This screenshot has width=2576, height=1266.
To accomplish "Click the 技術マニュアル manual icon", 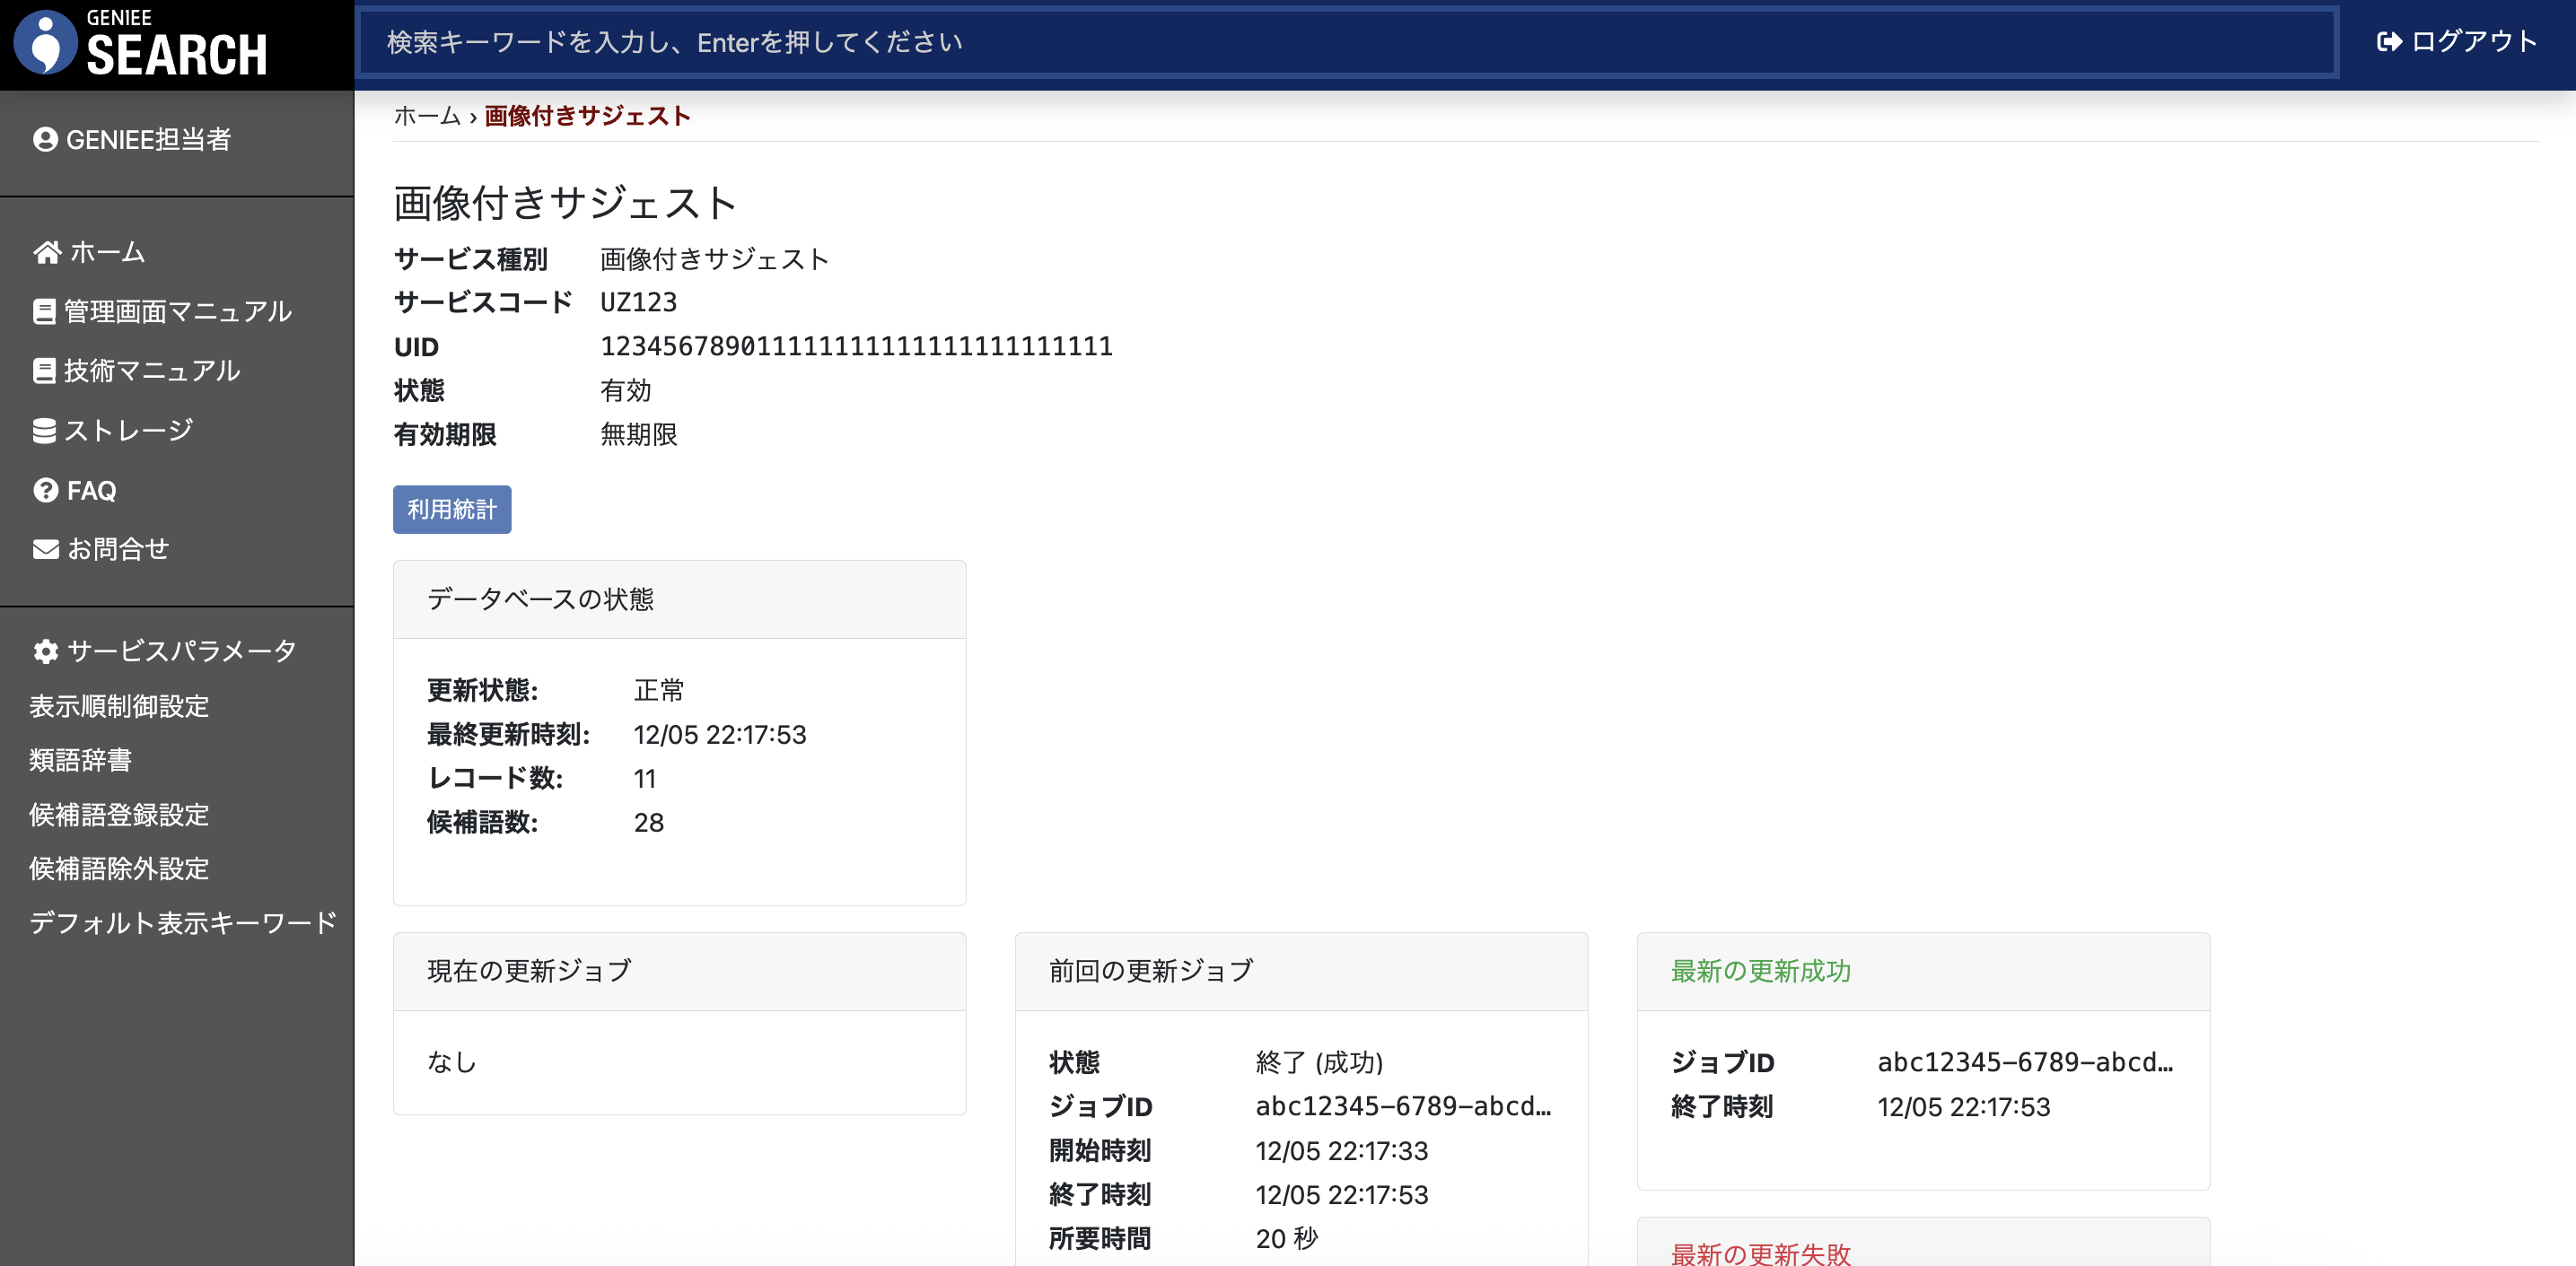I will pos(44,370).
